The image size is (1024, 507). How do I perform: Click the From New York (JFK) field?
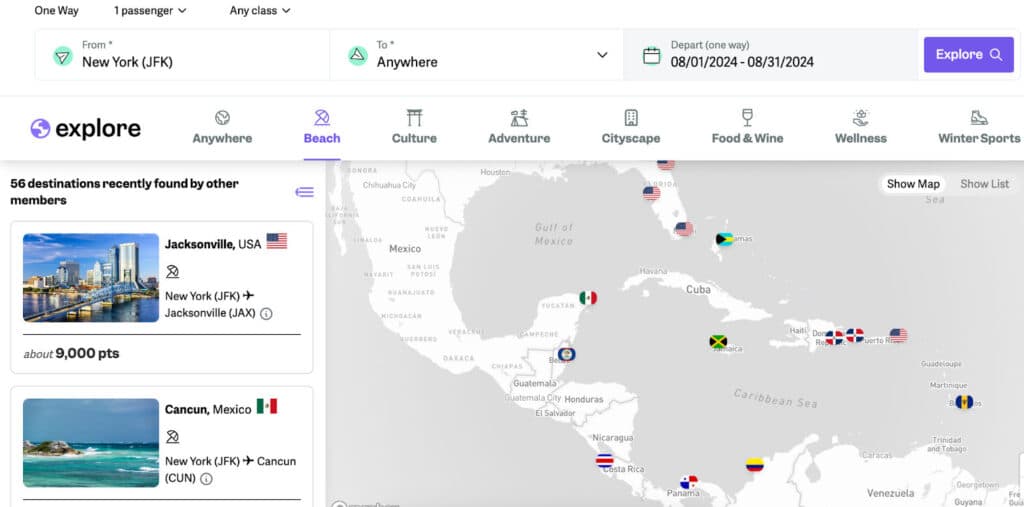pos(182,54)
